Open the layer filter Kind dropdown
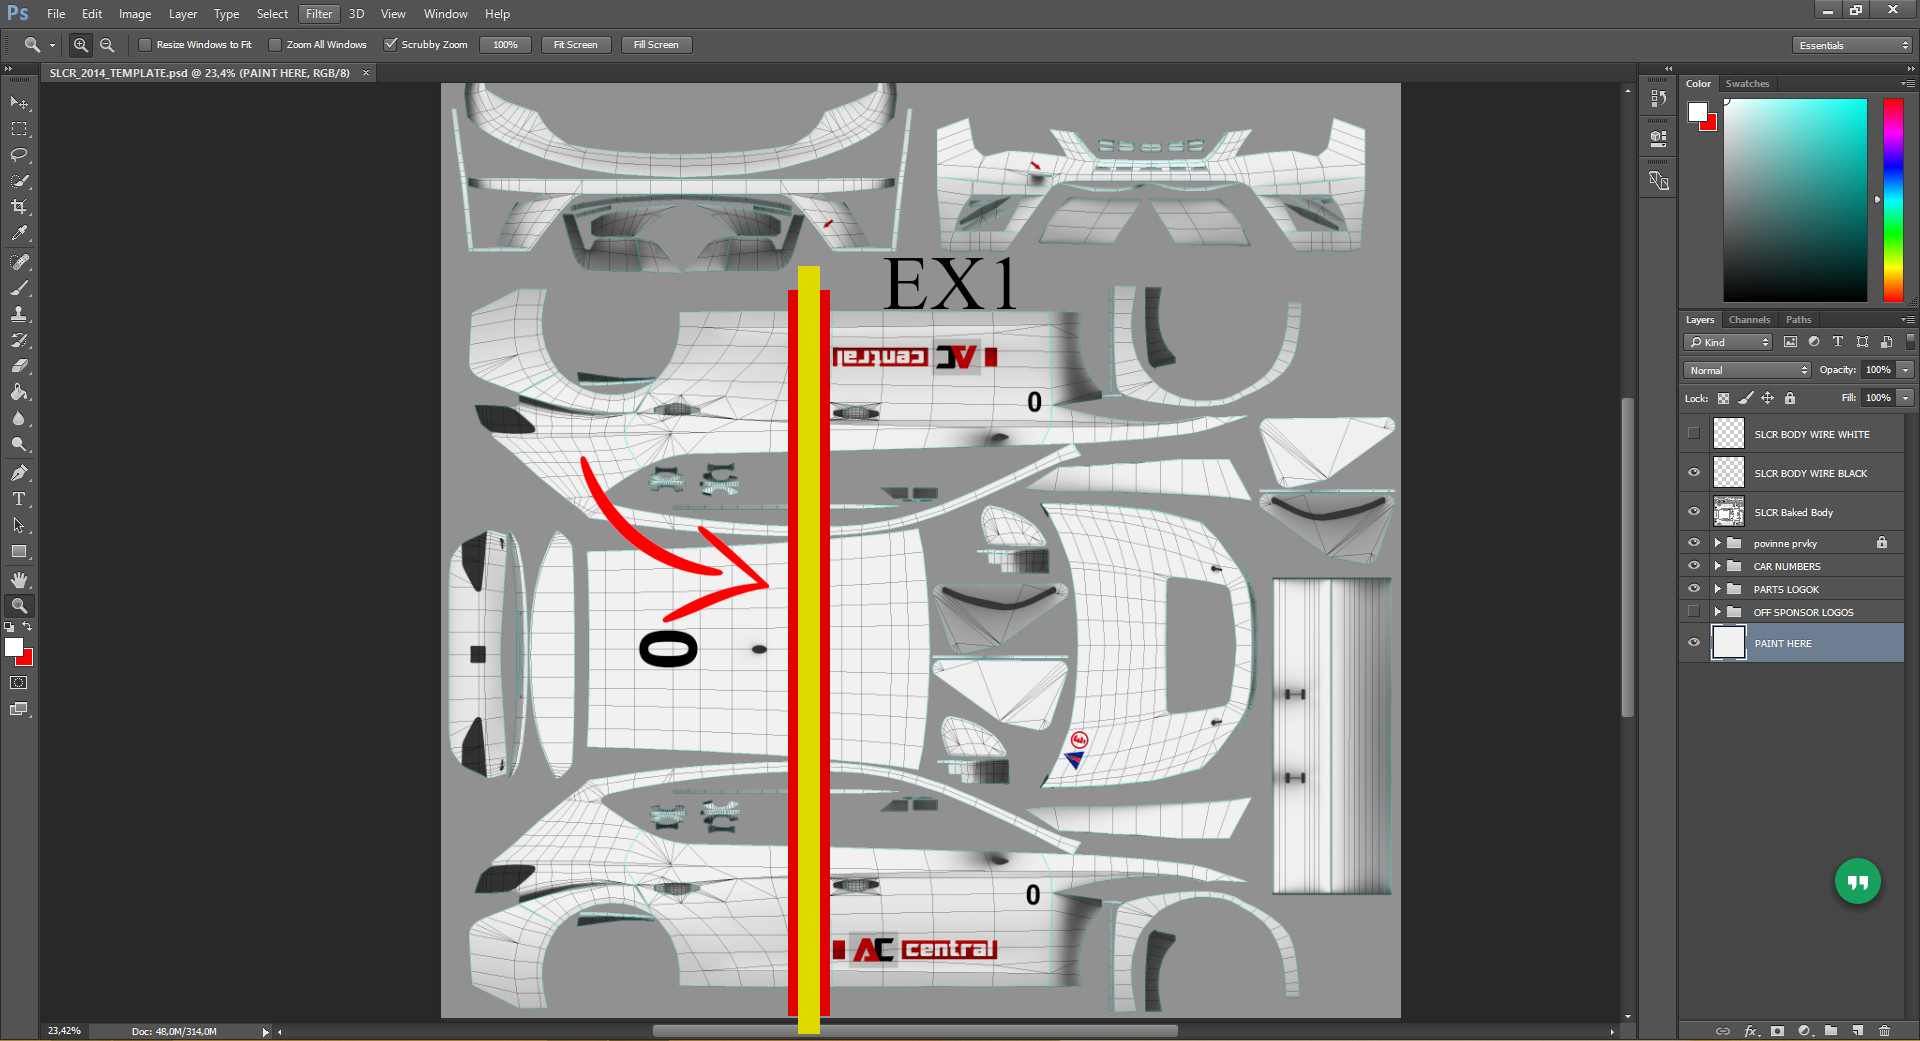Screen dimensions: 1920x1041 click(1728, 342)
